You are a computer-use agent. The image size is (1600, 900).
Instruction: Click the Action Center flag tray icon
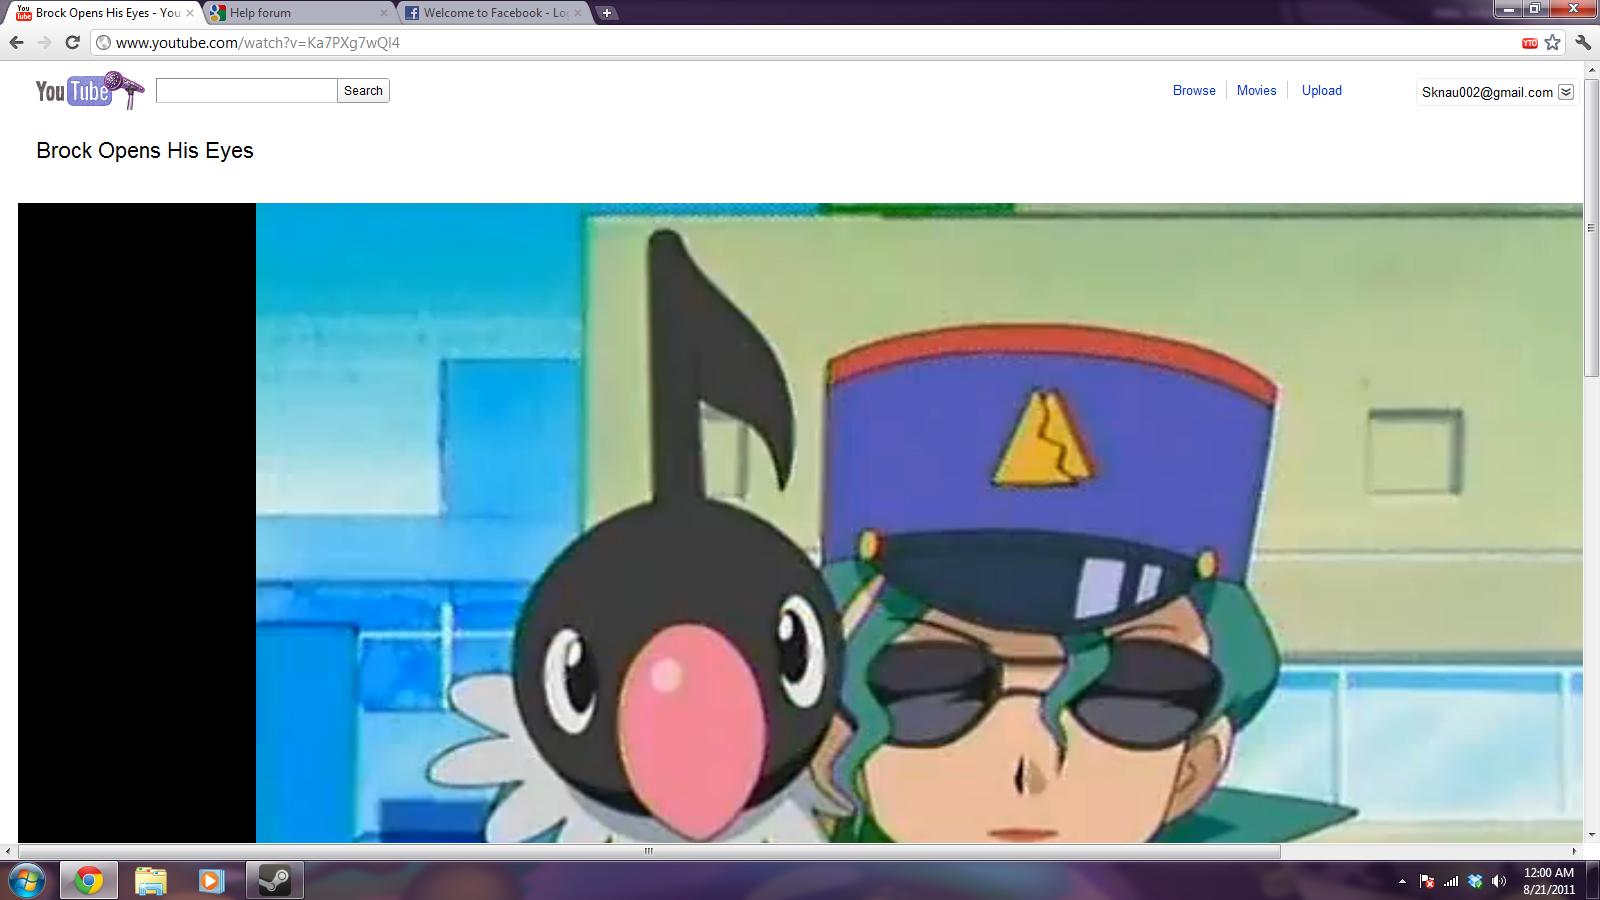(x=1427, y=881)
